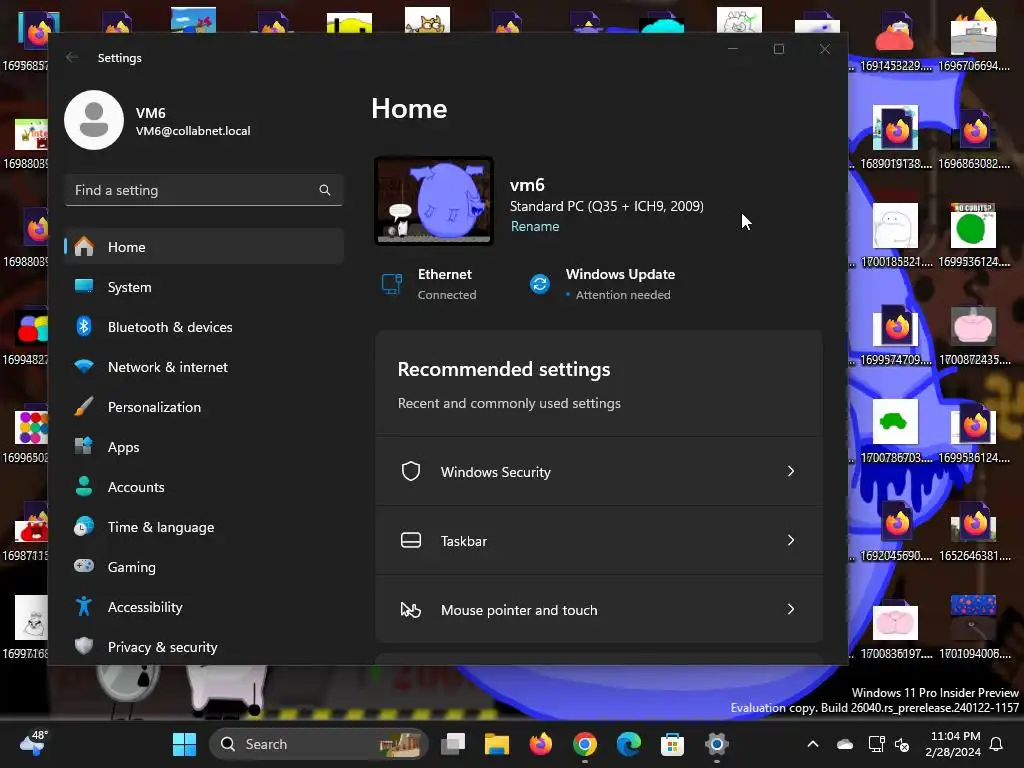Click the Personalization paintbrush icon
Image resolution: width=1024 pixels, height=768 pixels.
pyautogui.click(x=84, y=407)
